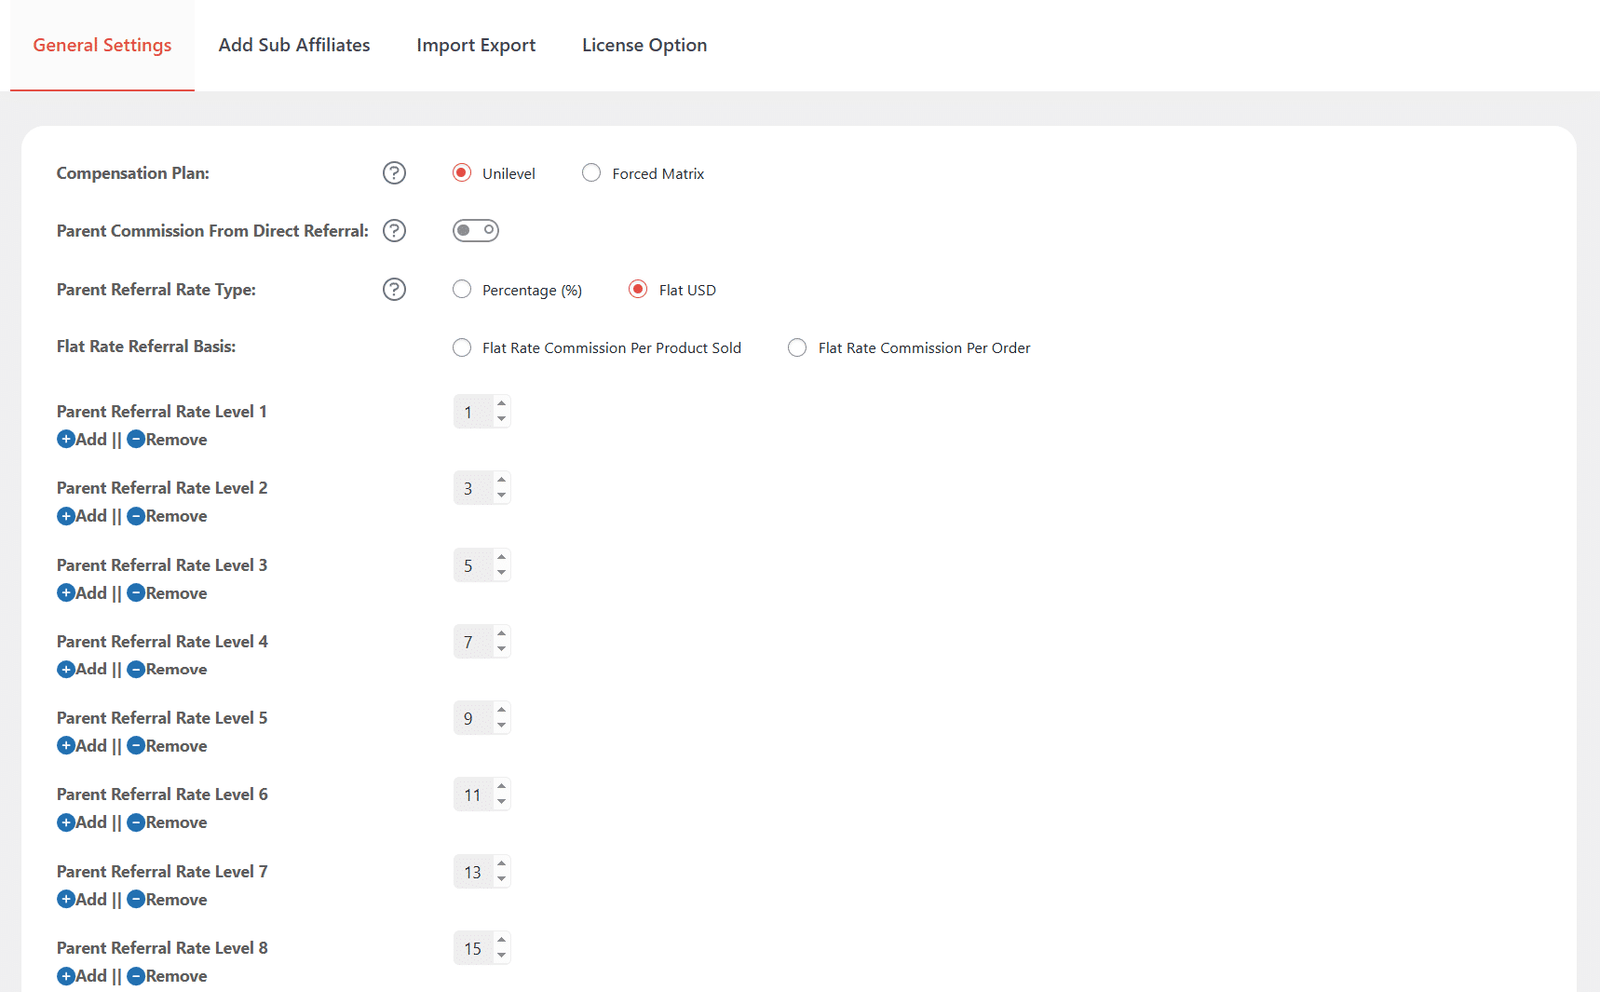Increase Parent Referral Rate Level 1 value
This screenshot has width=1600, height=992.
[501, 404]
